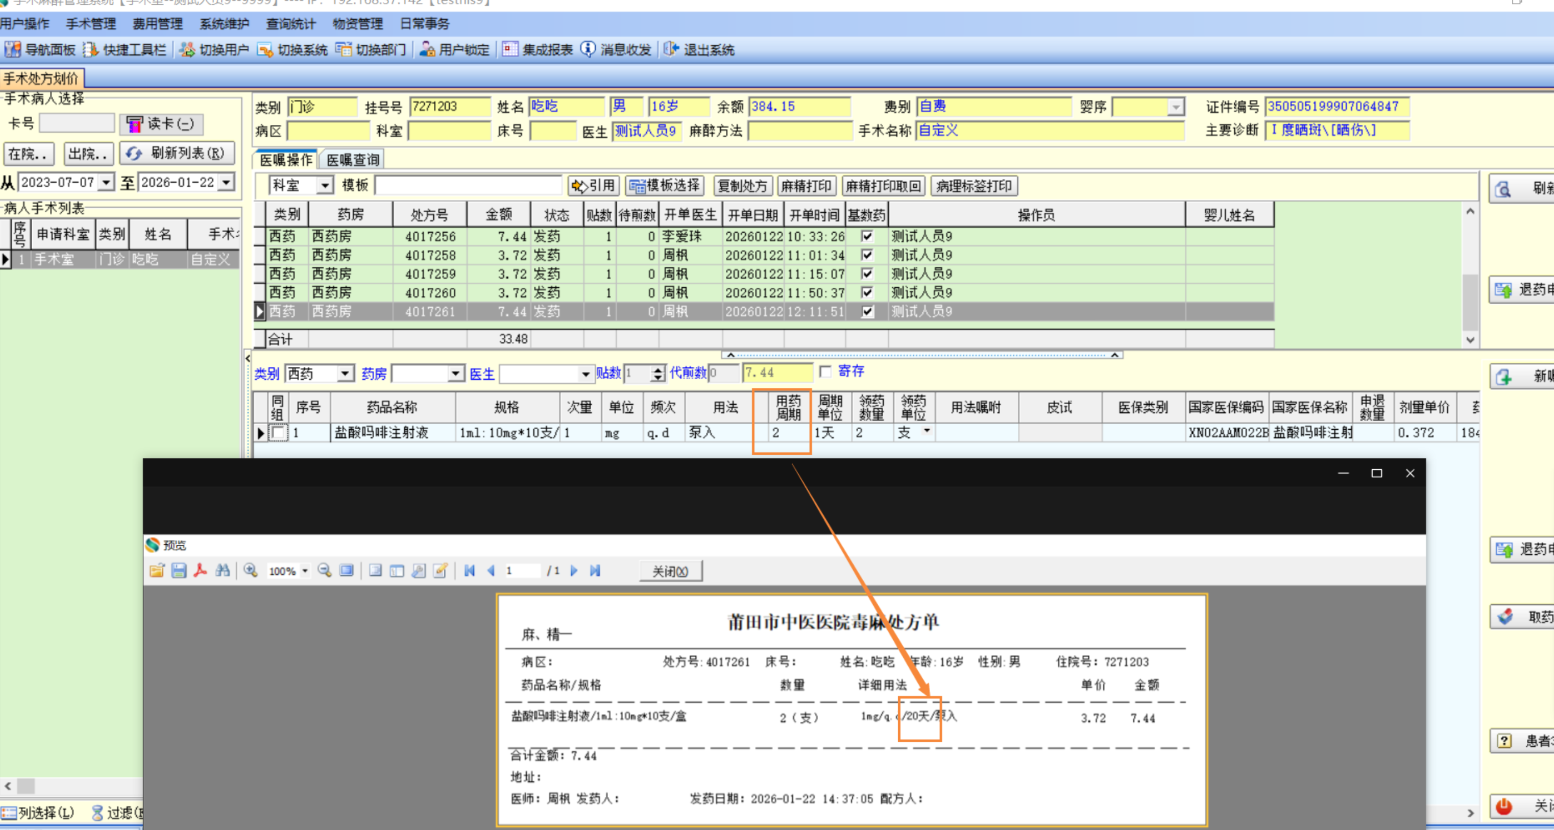Toggle full screen preview icon
Image resolution: width=1554 pixels, height=830 pixels.
[x=347, y=571]
